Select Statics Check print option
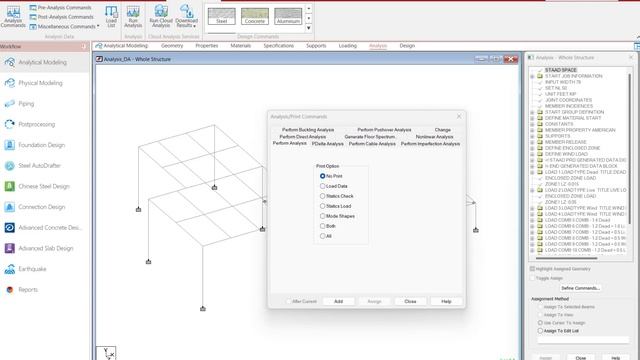The width and height of the screenshot is (640, 360). click(x=322, y=196)
